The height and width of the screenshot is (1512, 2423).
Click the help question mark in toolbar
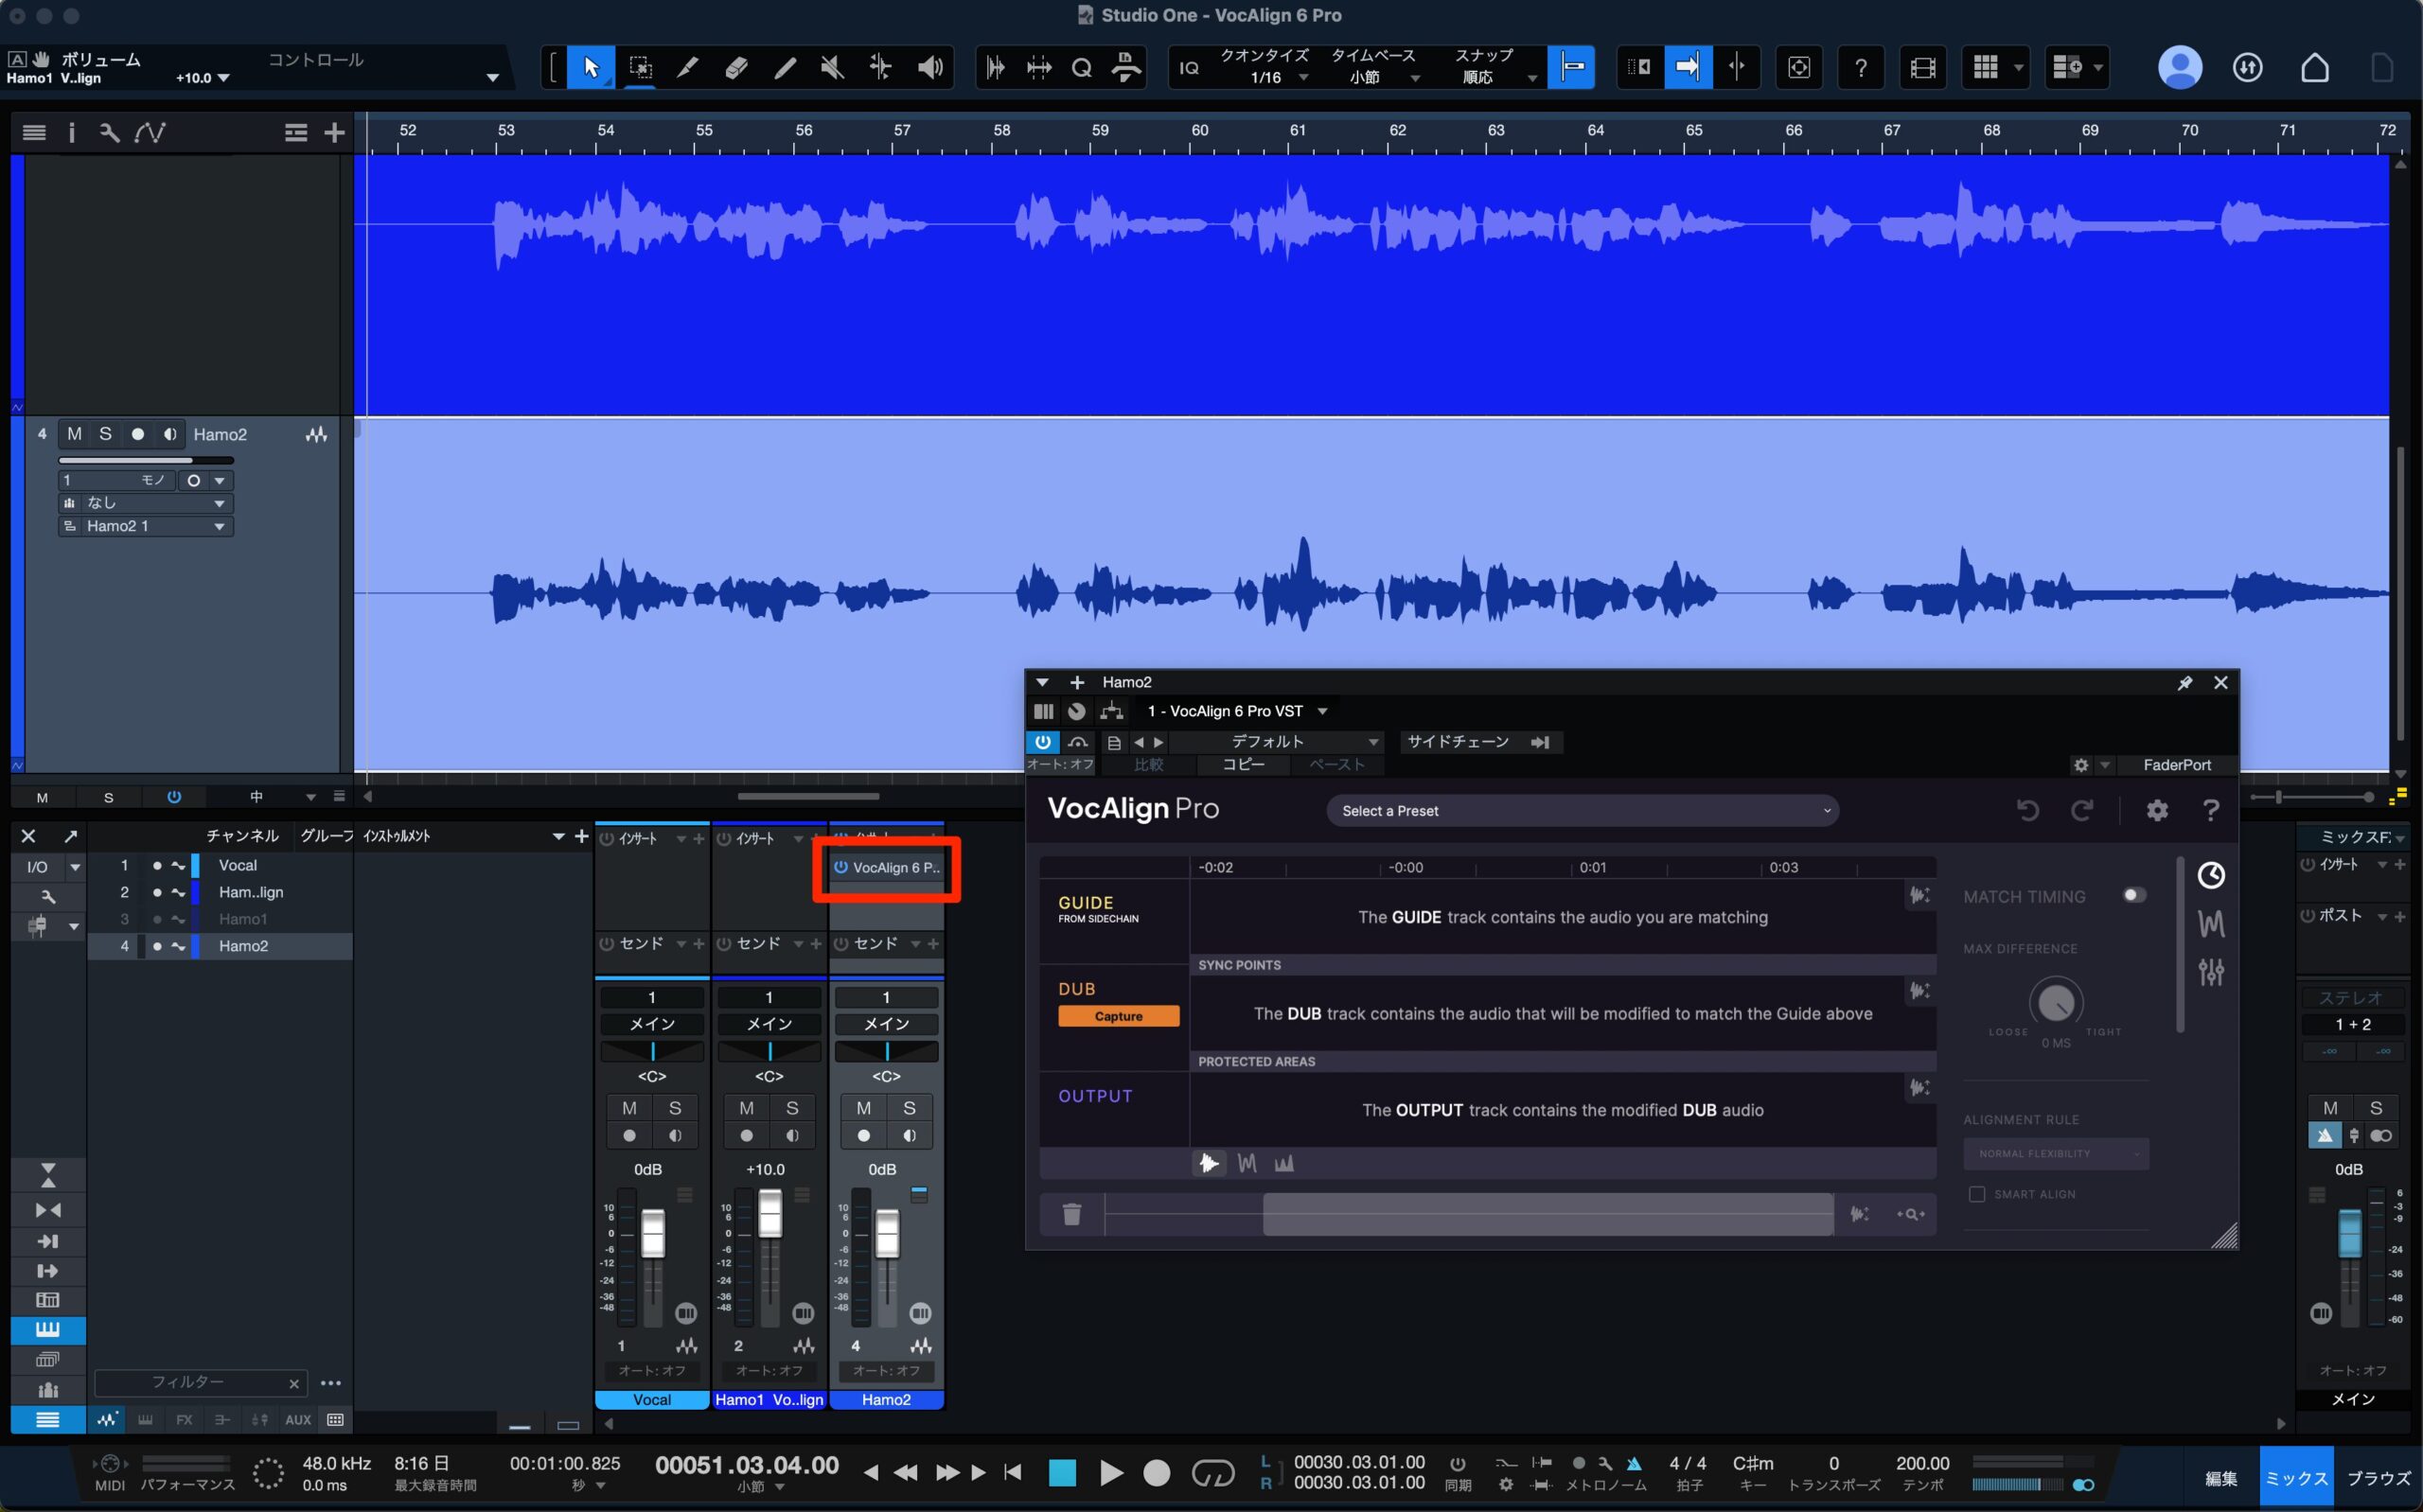tap(1860, 68)
